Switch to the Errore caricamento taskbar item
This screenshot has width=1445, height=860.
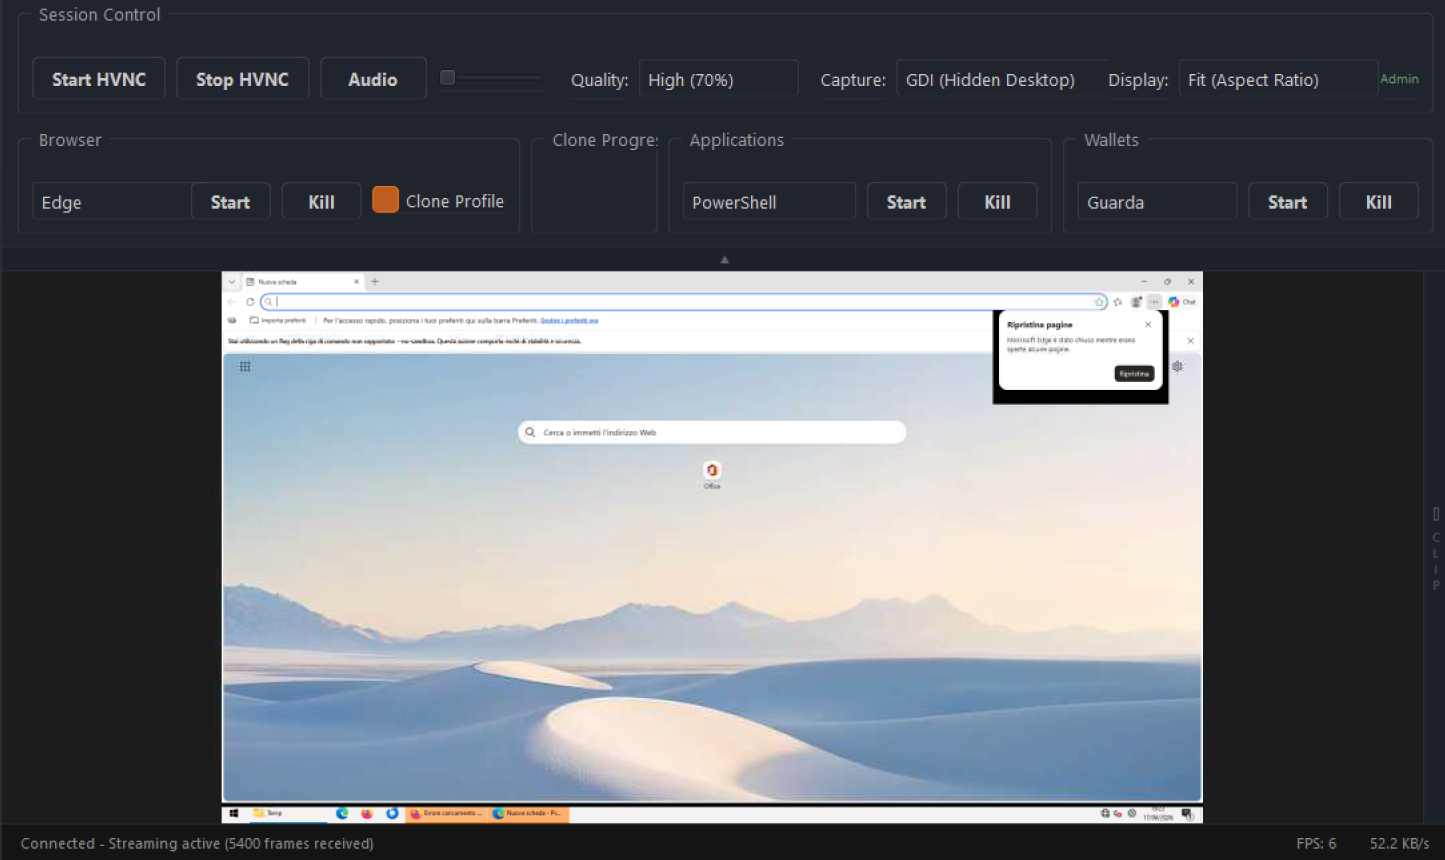[x=446, y=813]
